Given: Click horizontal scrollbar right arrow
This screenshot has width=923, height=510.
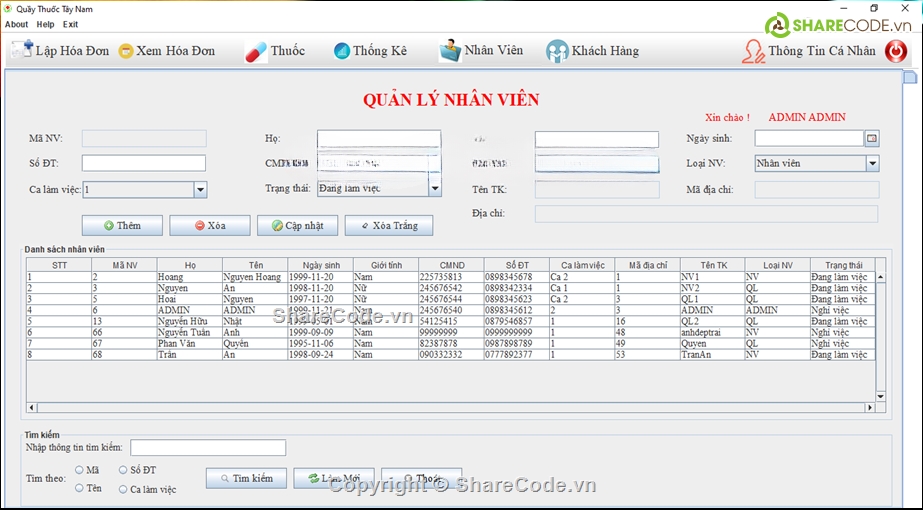Looking at the screenshot, I should point(869,408).
